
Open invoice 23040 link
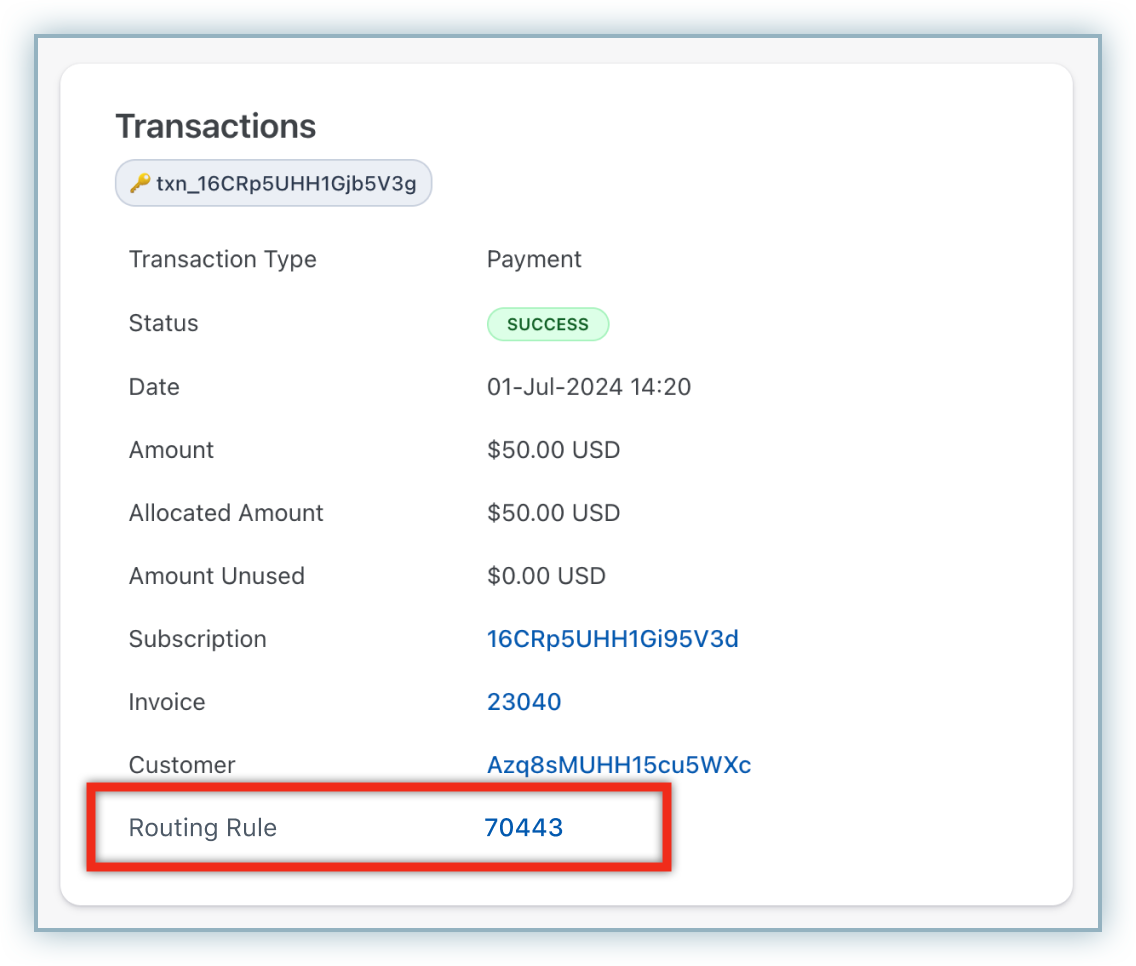pyautogui.click(x=524, y=702)
